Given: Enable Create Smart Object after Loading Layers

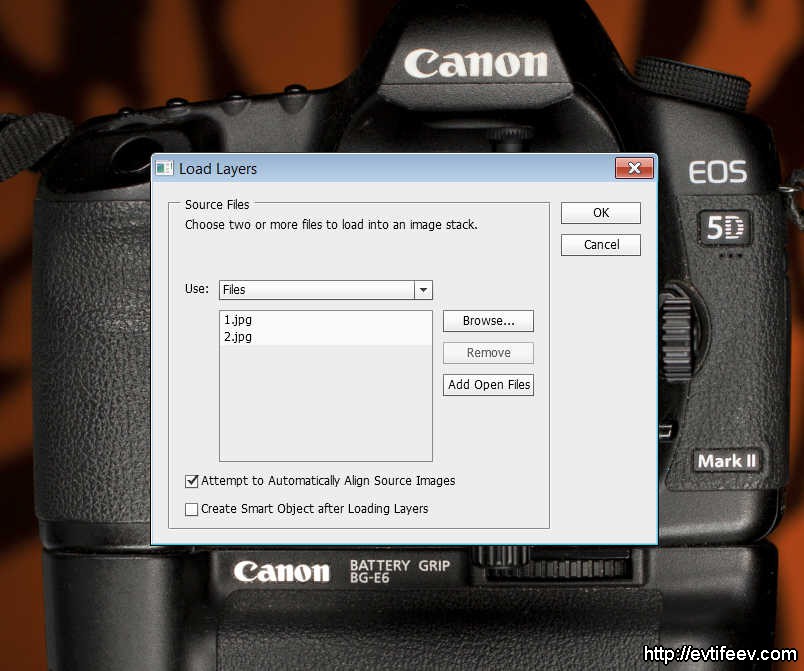Looking at the screenshot, I should (191, 509).
